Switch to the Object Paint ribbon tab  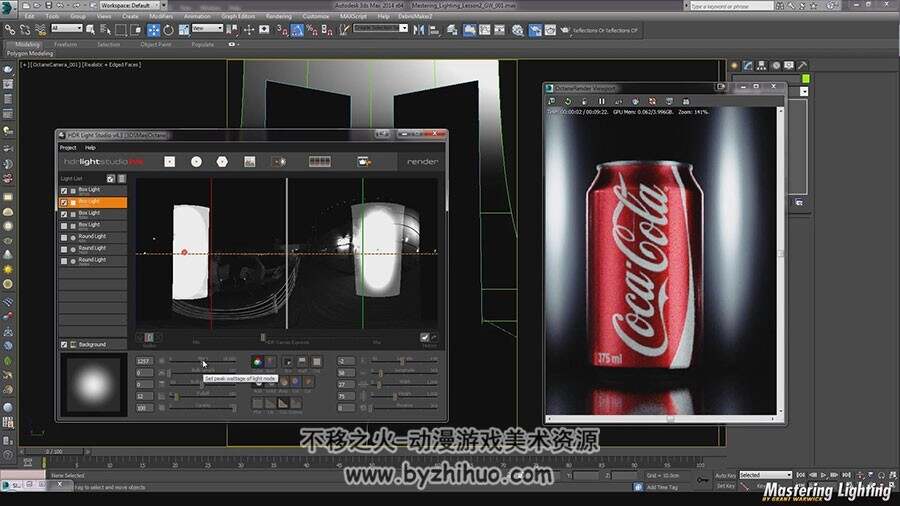pos(156,44)
